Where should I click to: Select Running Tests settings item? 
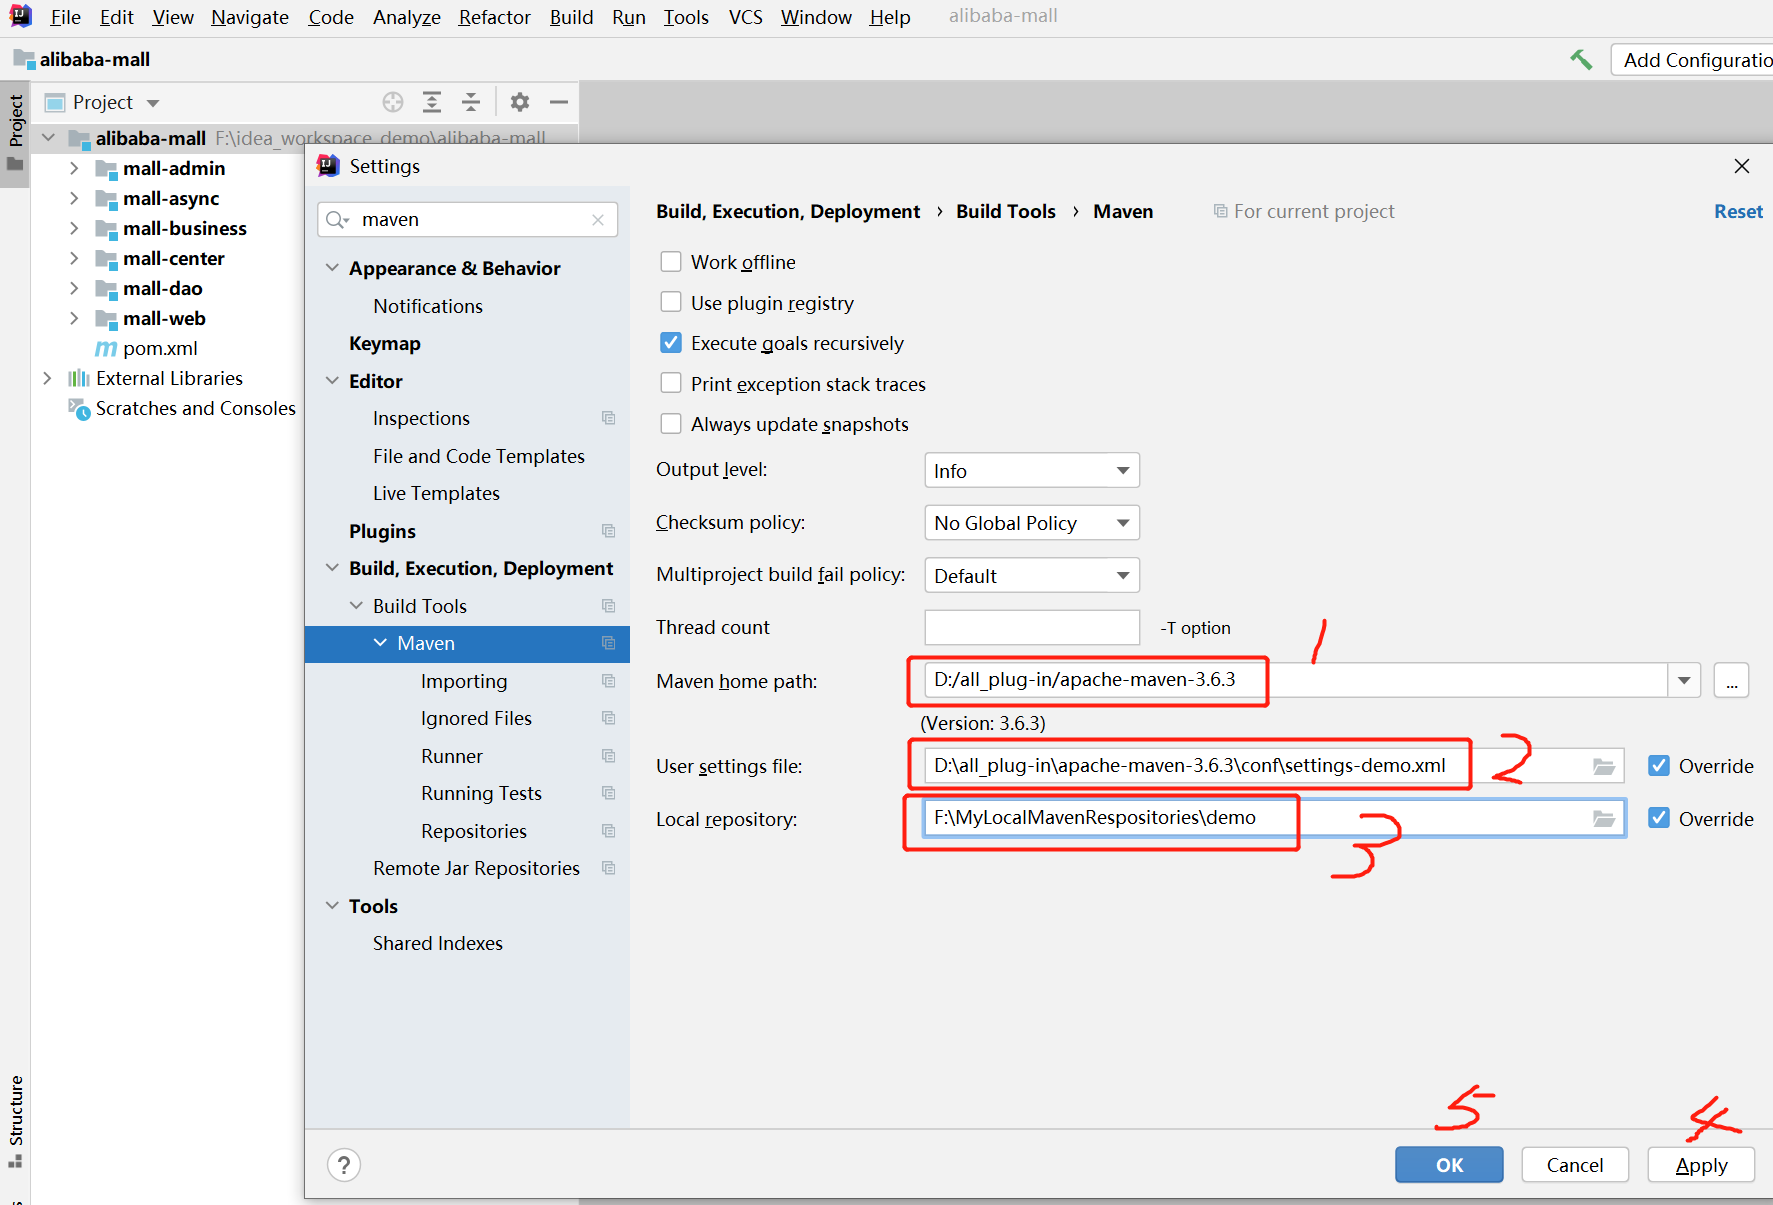(x=481, y=793)
